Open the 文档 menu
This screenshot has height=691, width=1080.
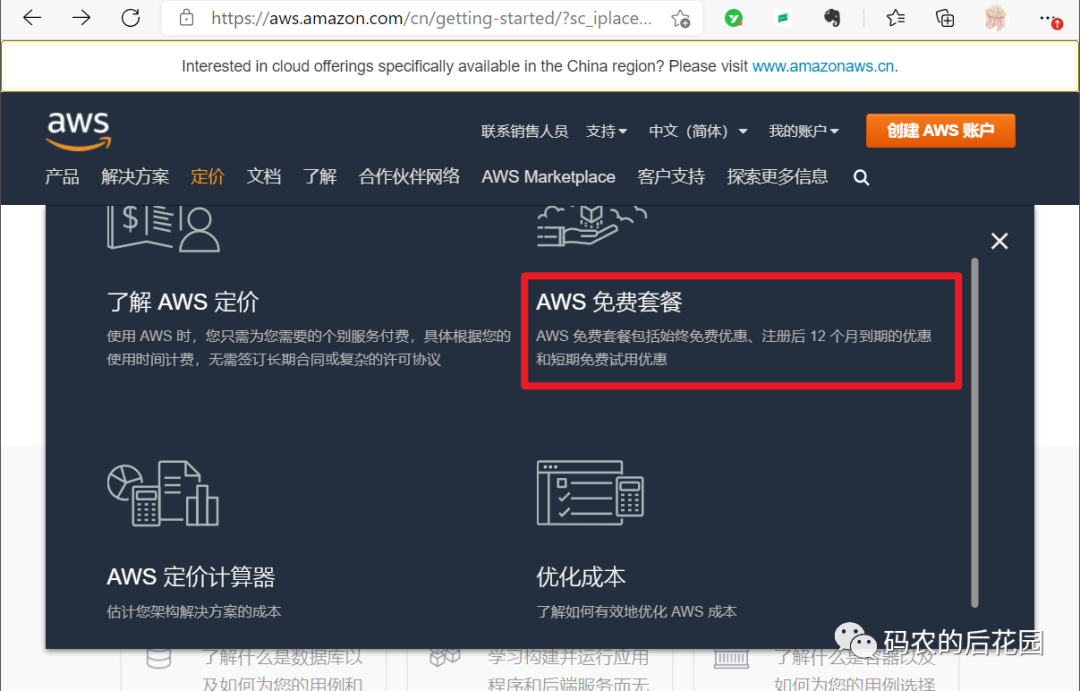click(x=264, y=177)
